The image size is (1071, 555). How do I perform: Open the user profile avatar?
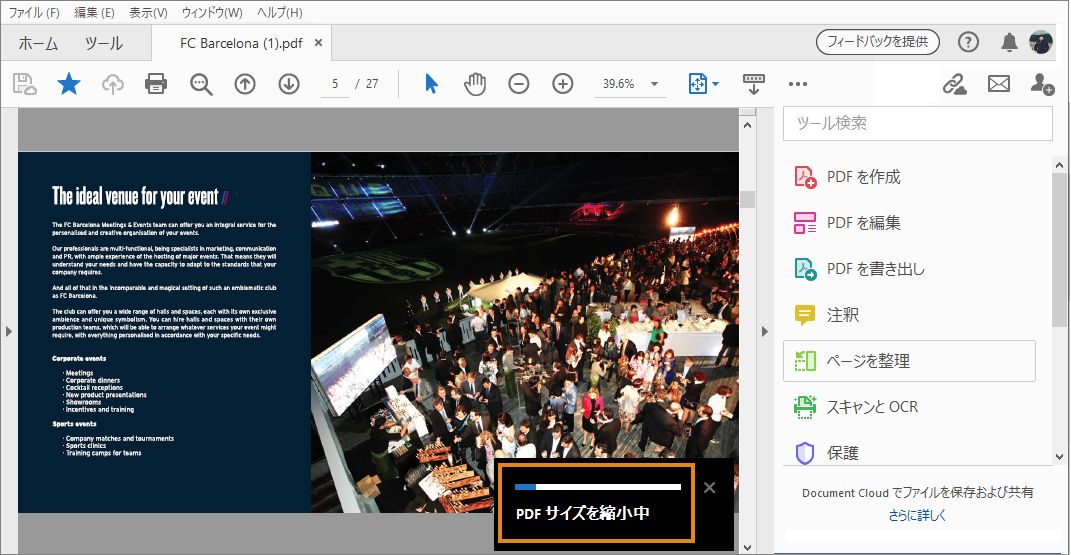pos(1041,42)
